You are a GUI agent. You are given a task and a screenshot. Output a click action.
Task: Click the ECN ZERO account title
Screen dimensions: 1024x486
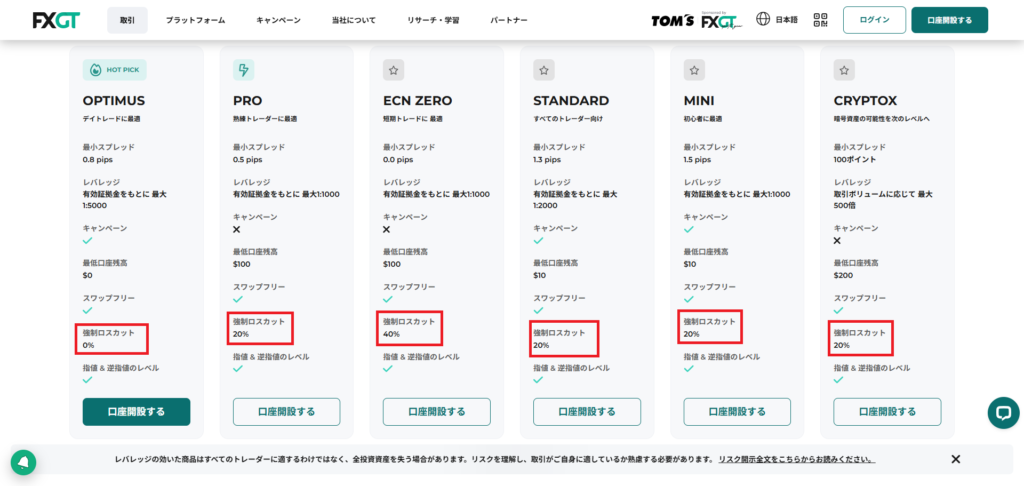pos(417,101)
